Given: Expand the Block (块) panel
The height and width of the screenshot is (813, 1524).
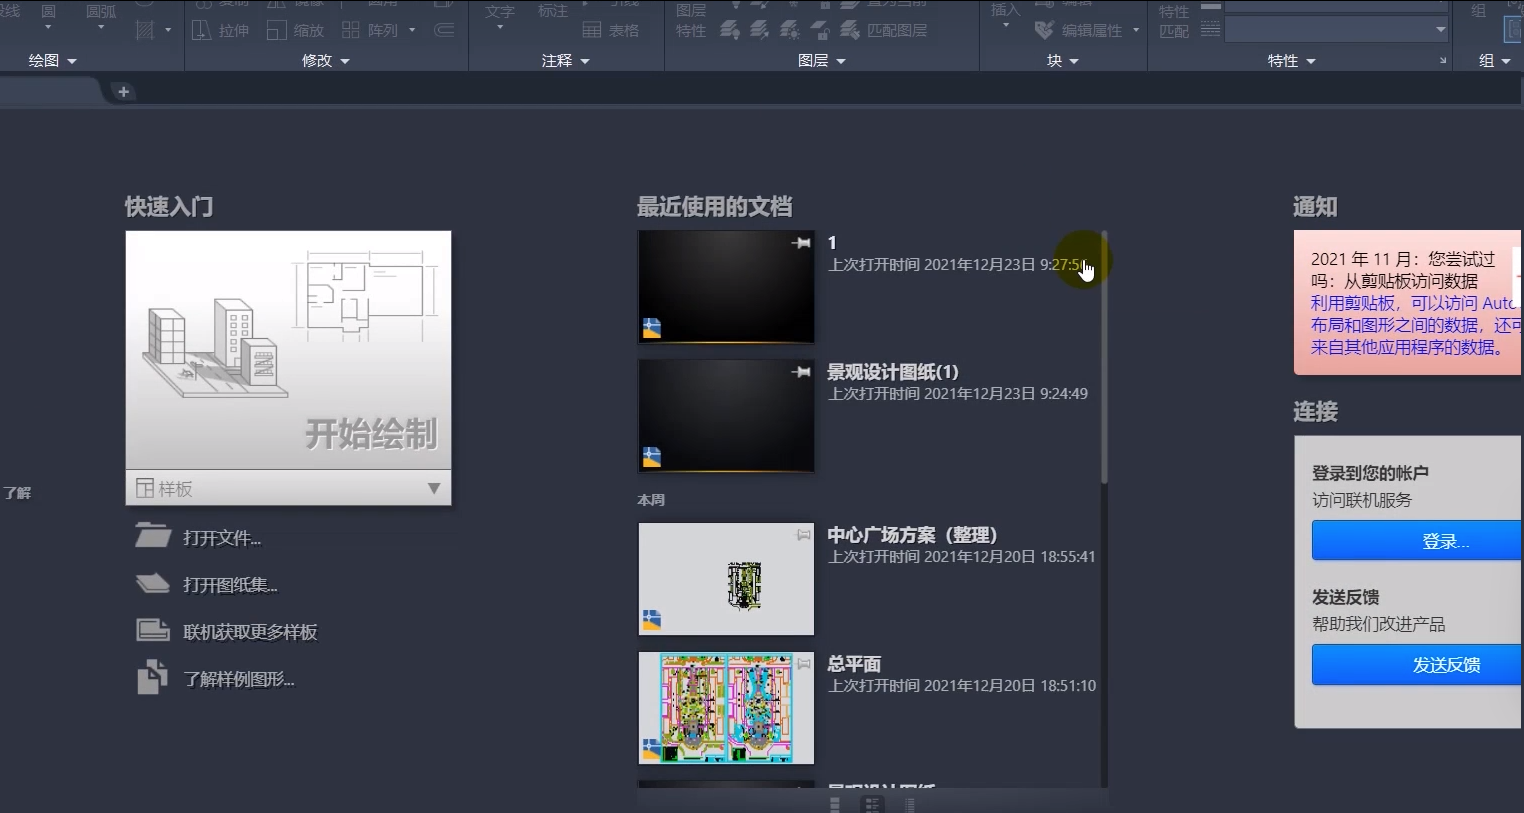Looking at the screenshot, I should pos(1063,61).
